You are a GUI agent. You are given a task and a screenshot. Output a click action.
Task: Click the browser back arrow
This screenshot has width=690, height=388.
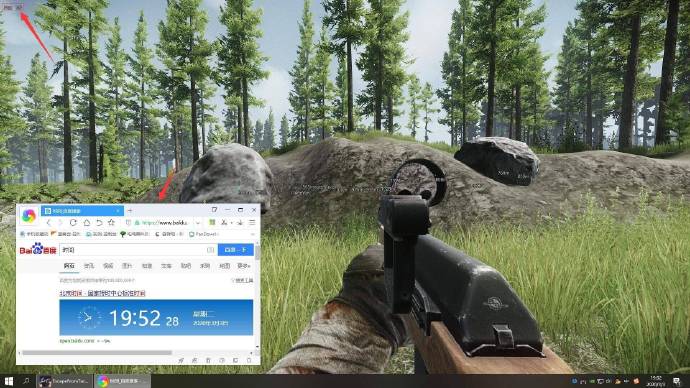[x=49, y=223]
